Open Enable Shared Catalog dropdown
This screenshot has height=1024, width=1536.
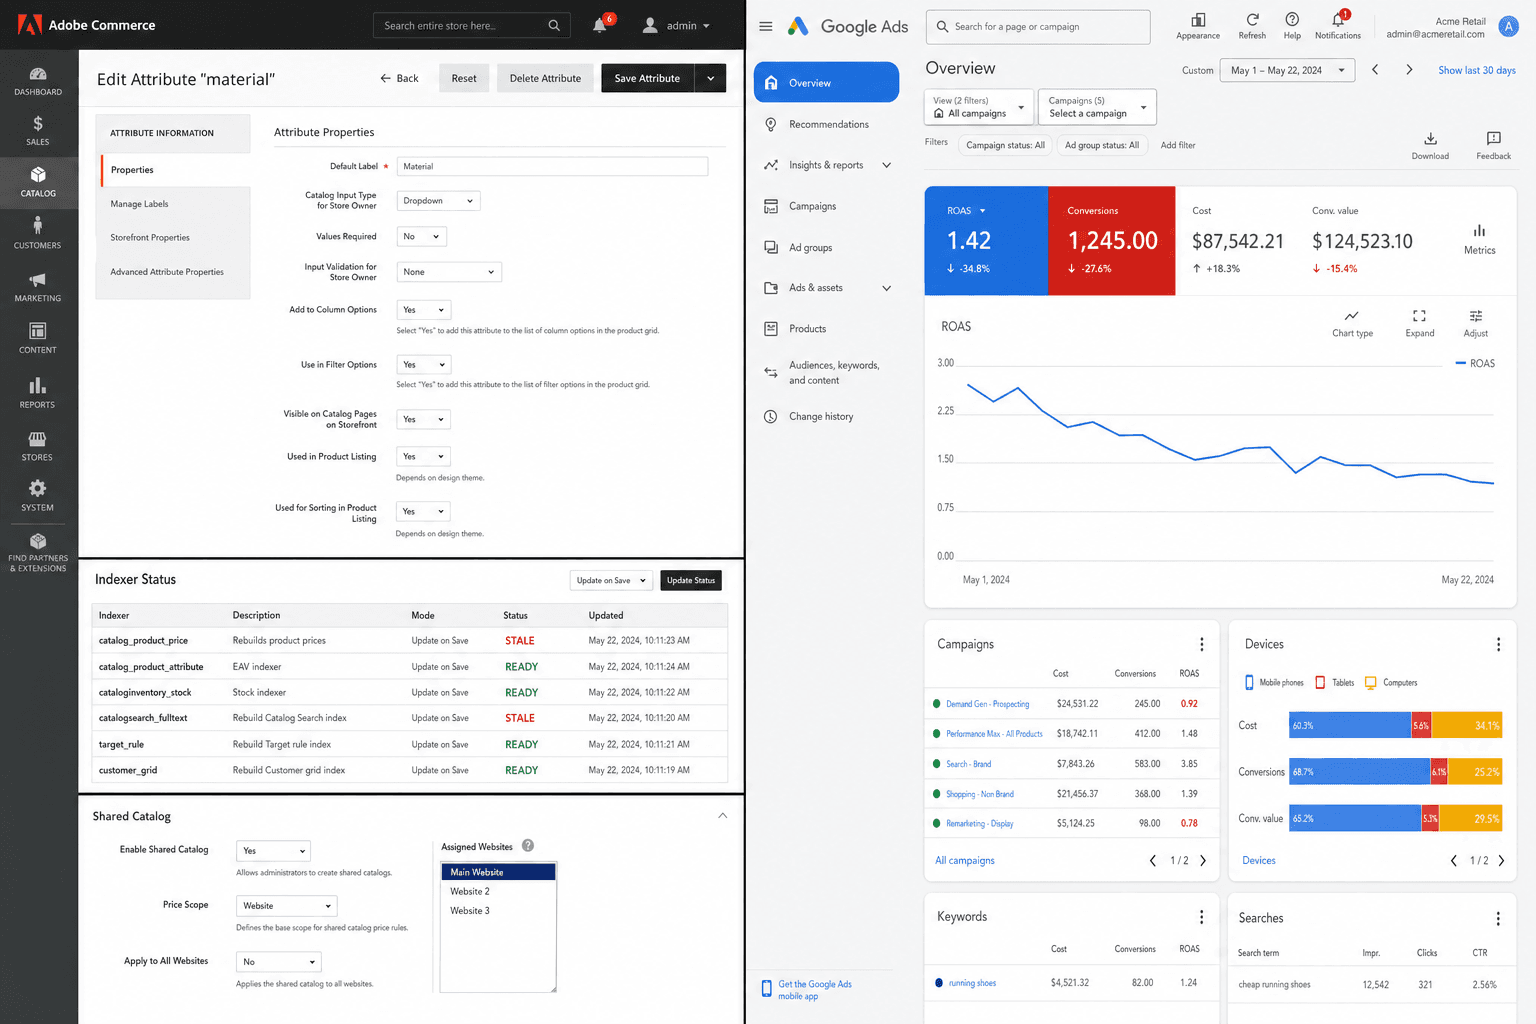274,851
